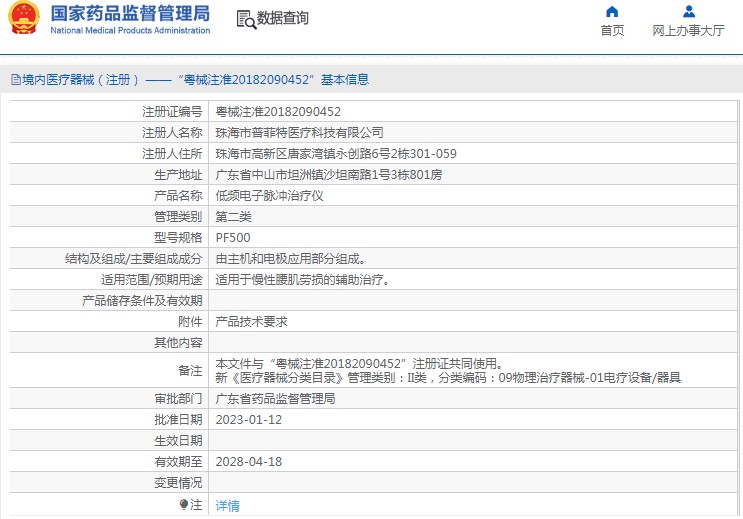Go to 首页 home page link
Image resolution: width=743 pixels, height=519 pixels.
pos(612,30)
